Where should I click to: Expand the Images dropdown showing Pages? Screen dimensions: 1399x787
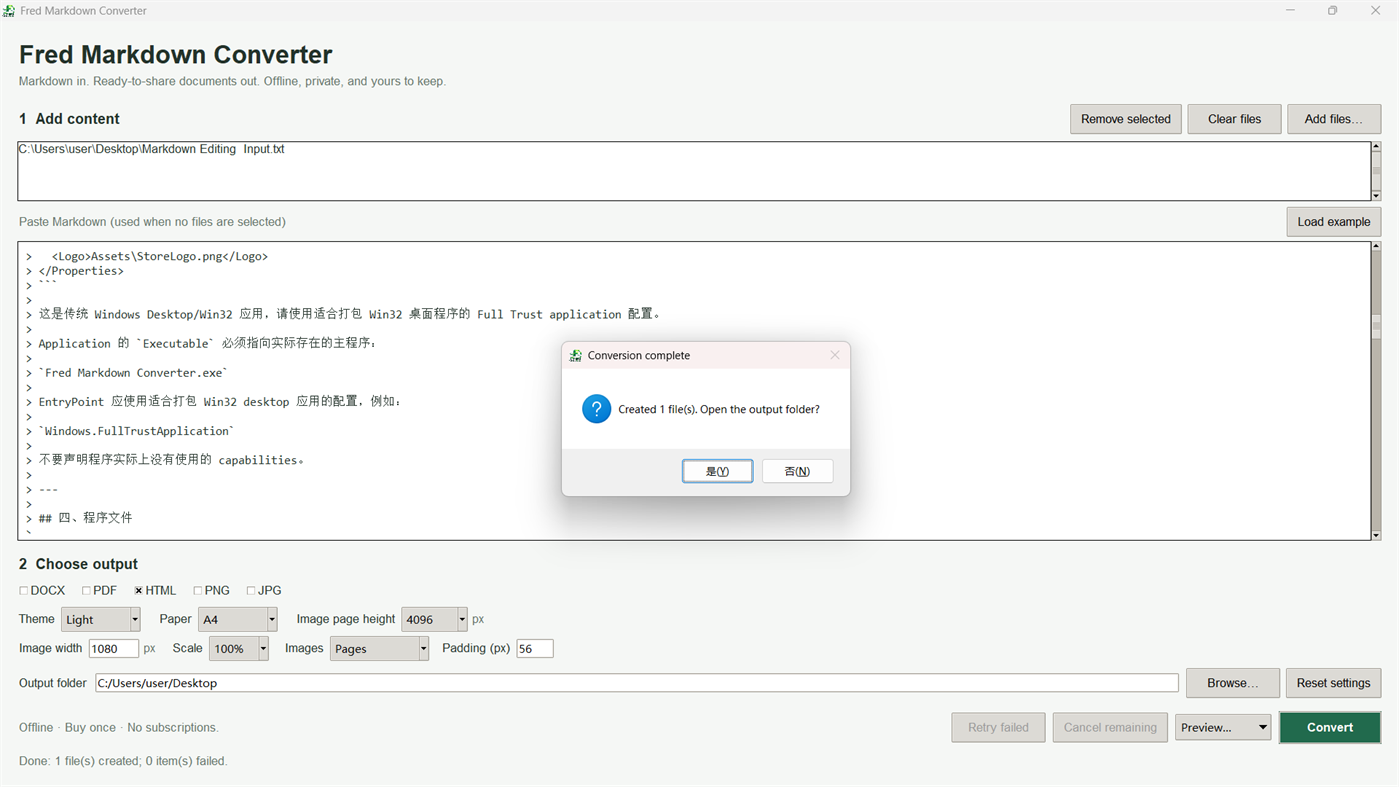379,649
